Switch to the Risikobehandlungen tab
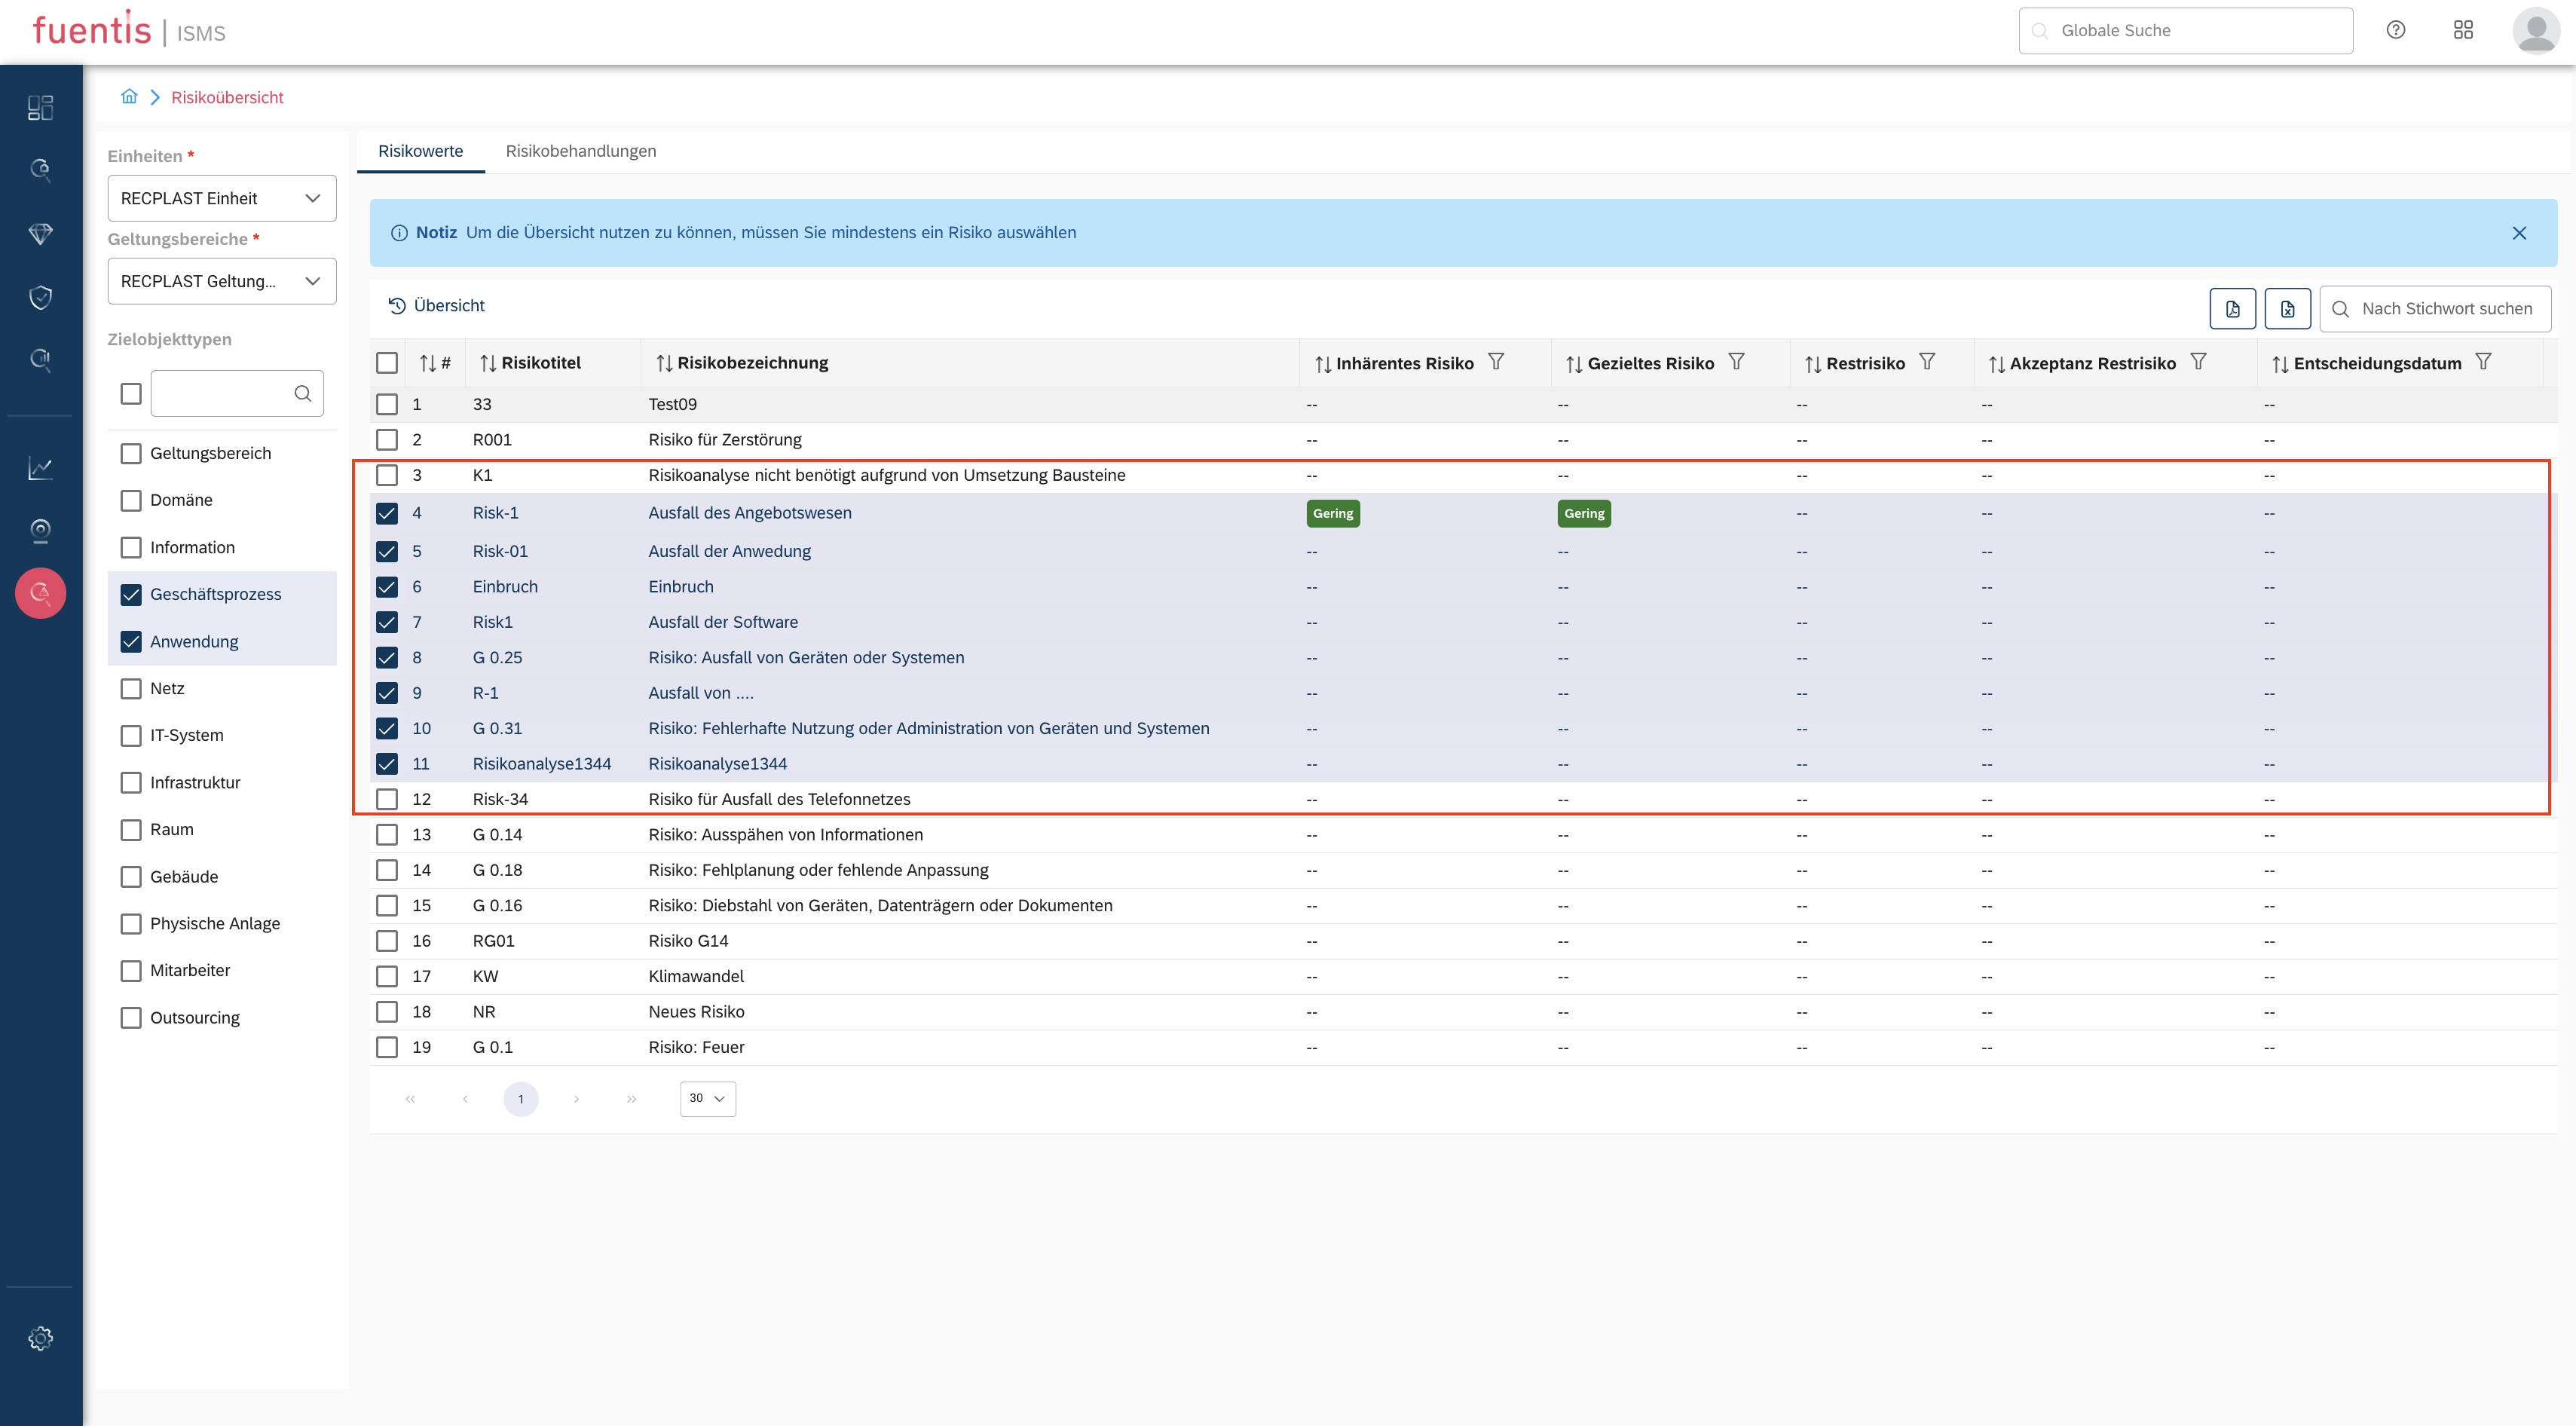The width and height of the screenshot is (2576, 1426). click(x=580, y=151)
